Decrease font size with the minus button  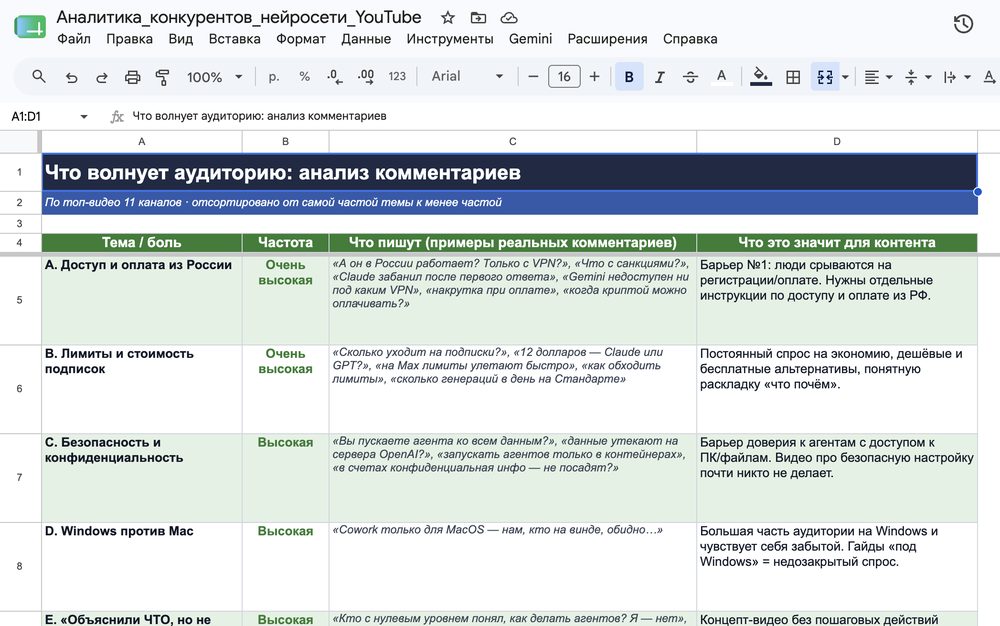(x=533, y=77)
